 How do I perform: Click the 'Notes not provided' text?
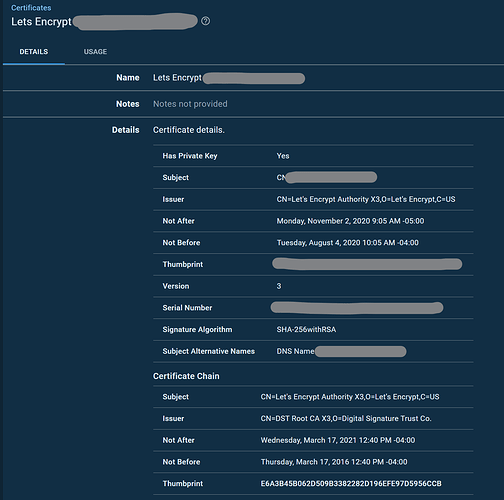[190, 104]
